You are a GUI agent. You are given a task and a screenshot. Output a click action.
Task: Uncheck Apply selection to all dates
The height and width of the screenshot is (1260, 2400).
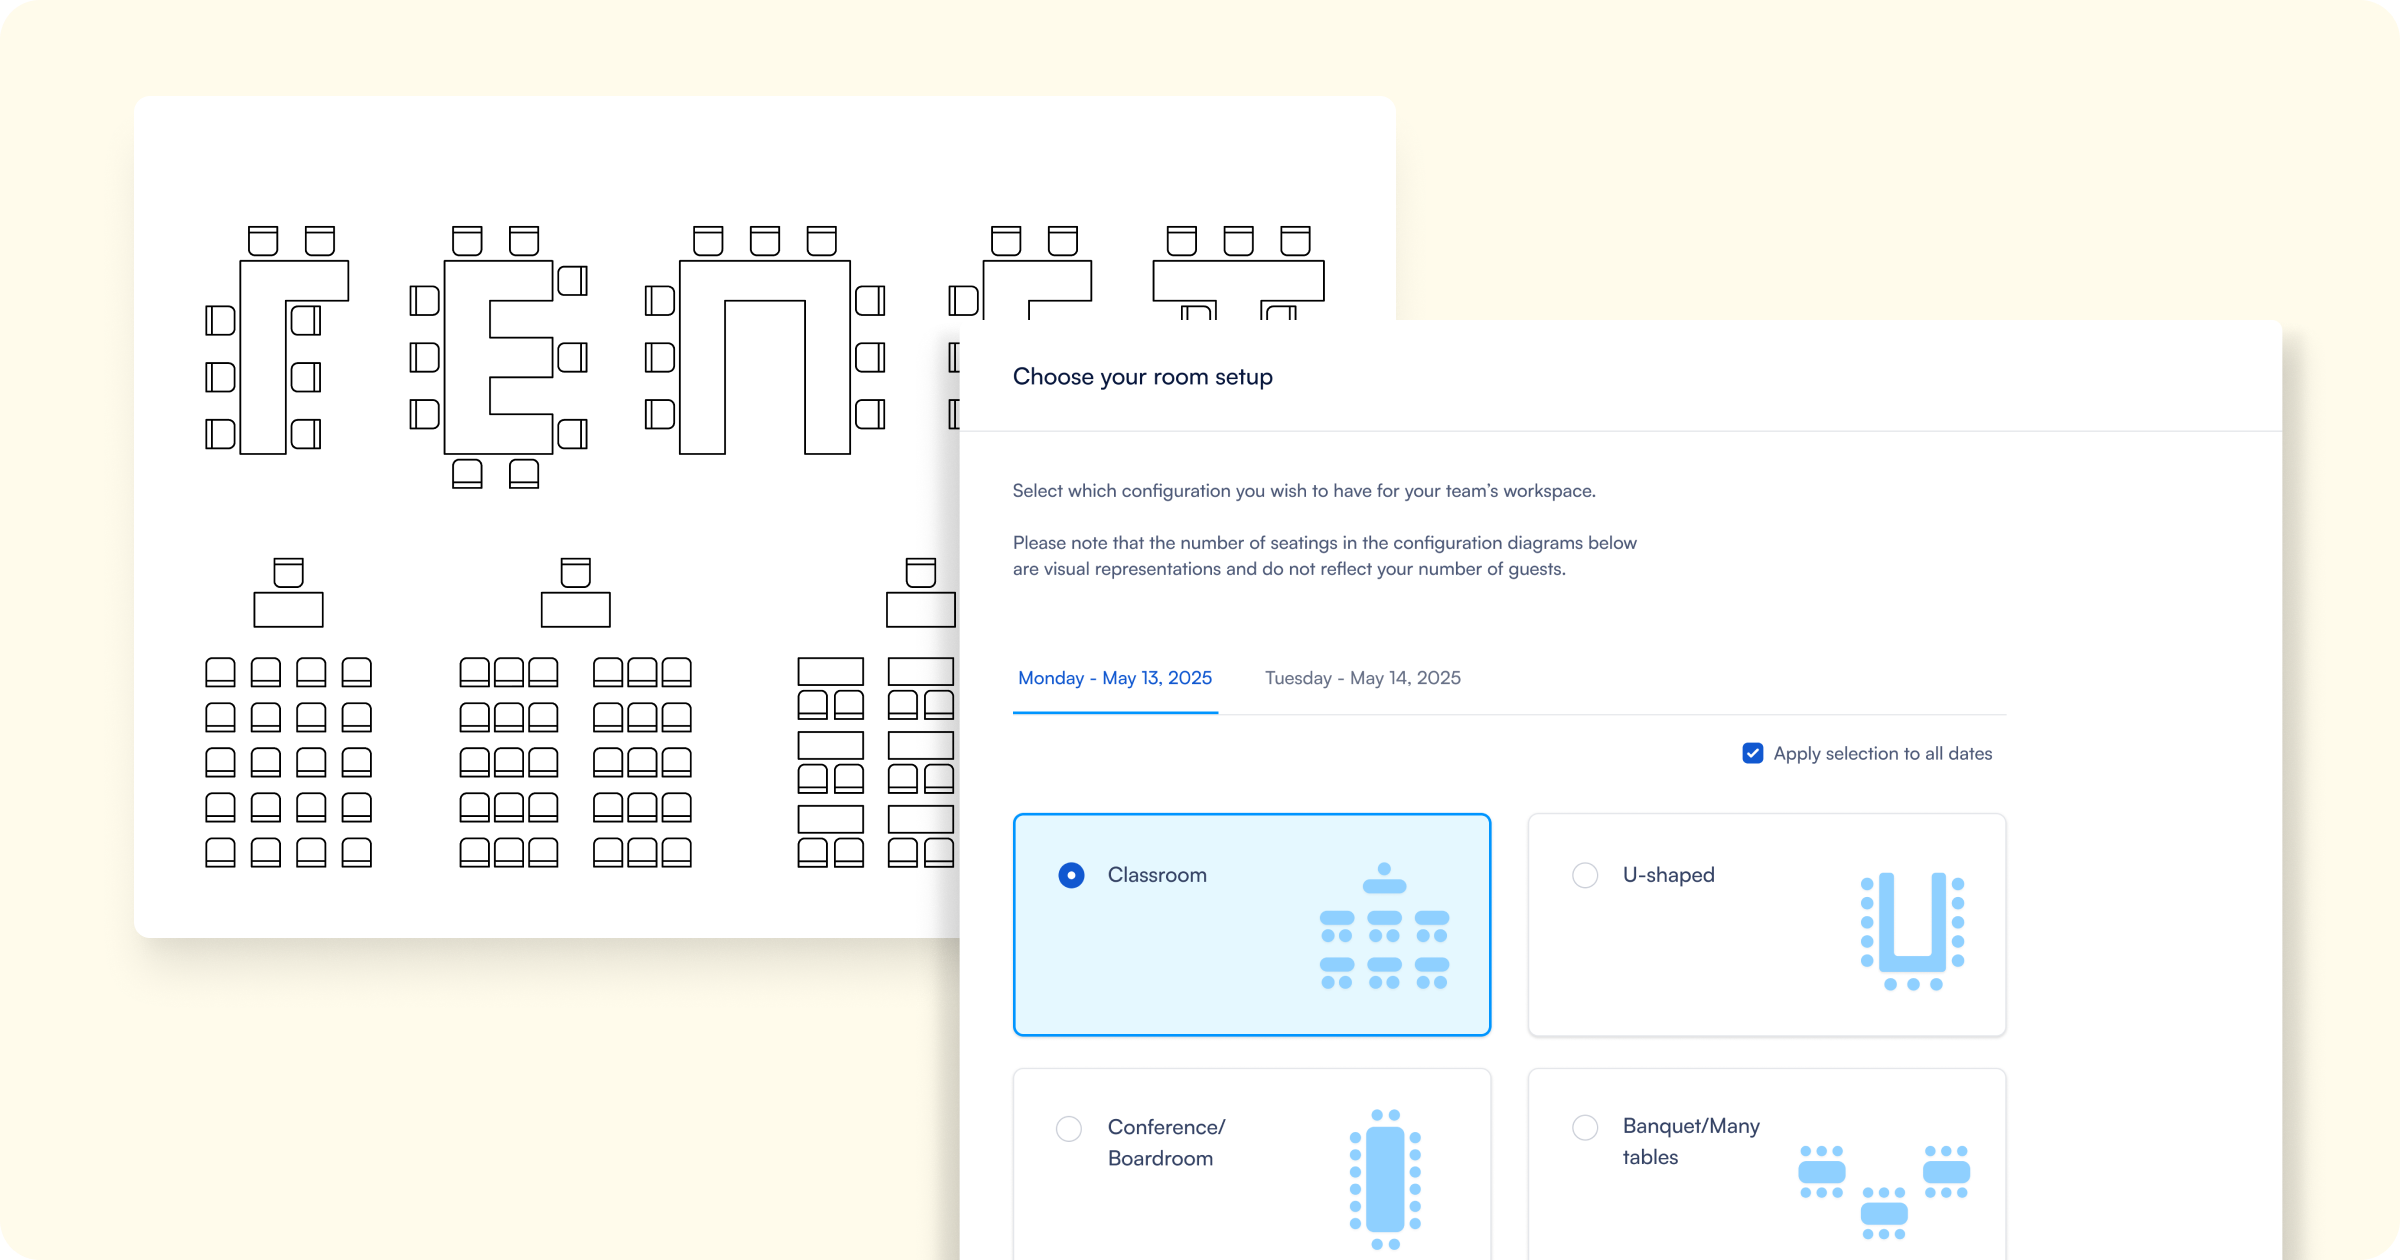click(x=1752, y=753)
